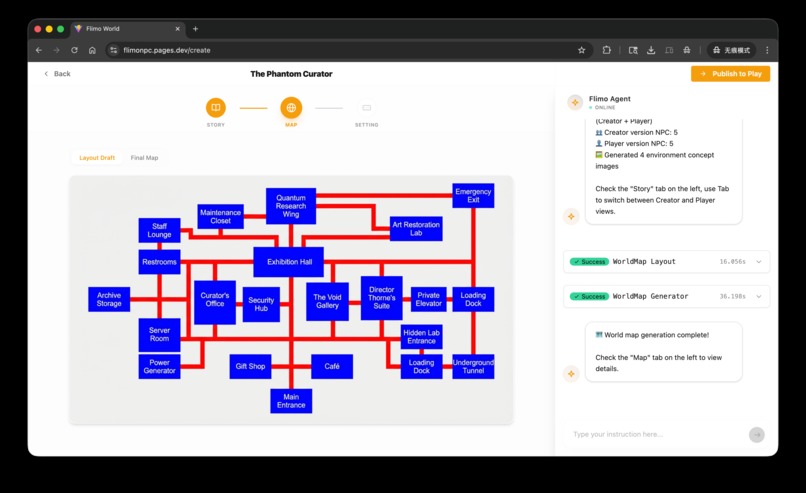Select Director Thorne's Suite node

pos(381,298)
